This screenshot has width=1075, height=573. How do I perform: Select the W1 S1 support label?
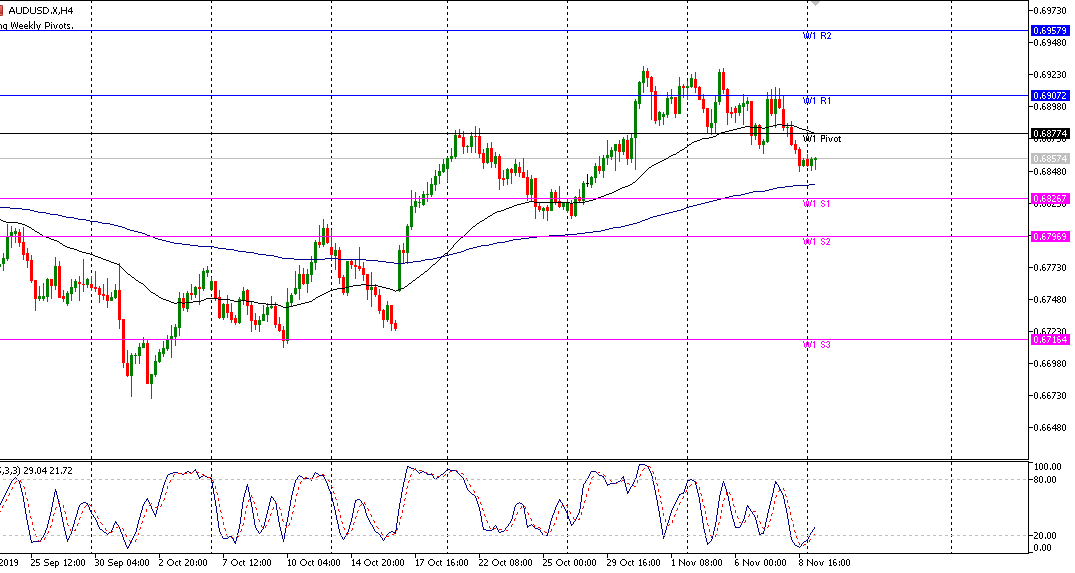817,204
